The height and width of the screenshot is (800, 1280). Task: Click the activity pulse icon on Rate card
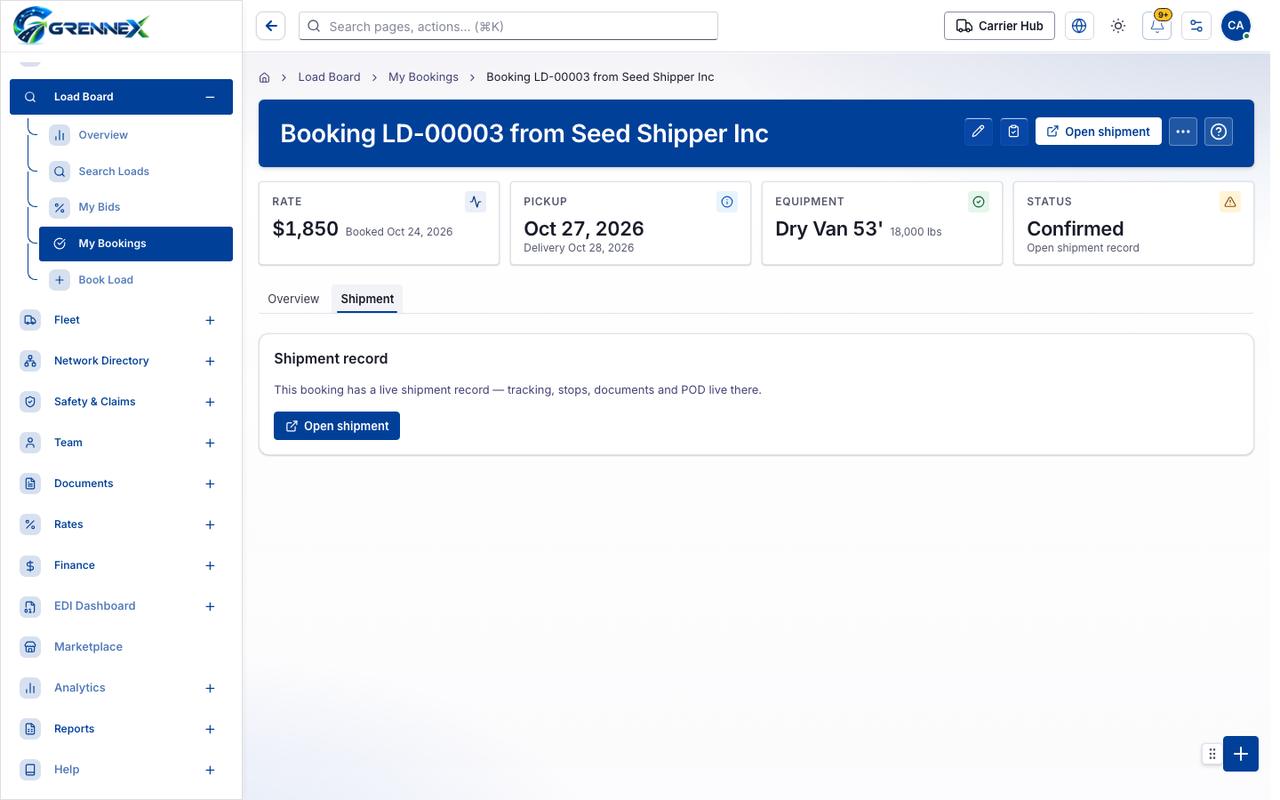pyautogui.click(x=476, y=202)
